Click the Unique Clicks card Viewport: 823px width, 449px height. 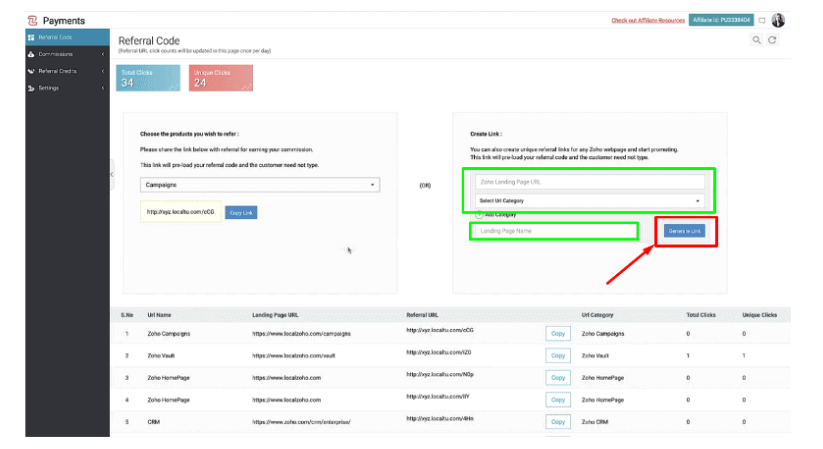[x=220, y=78]
